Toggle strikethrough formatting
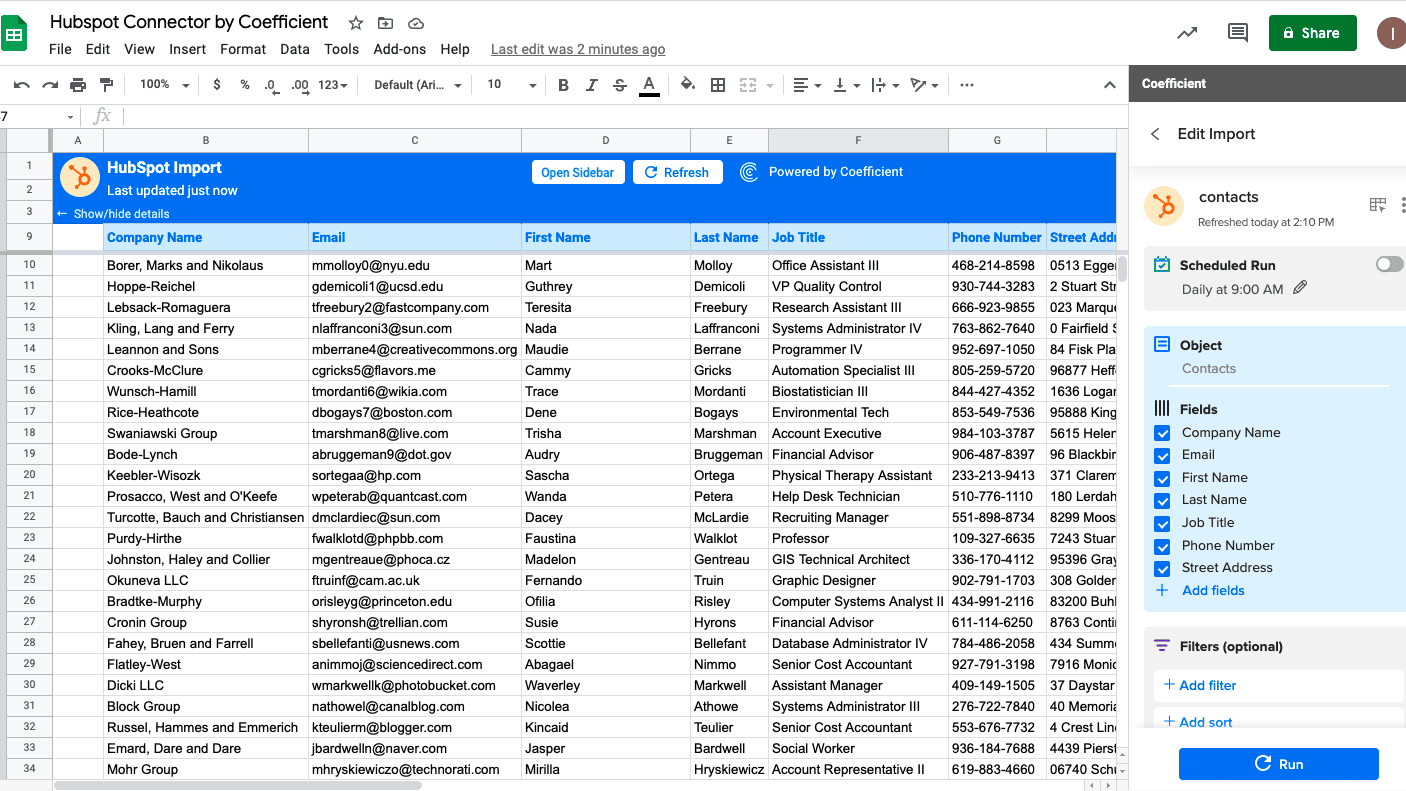 [620, 85]
